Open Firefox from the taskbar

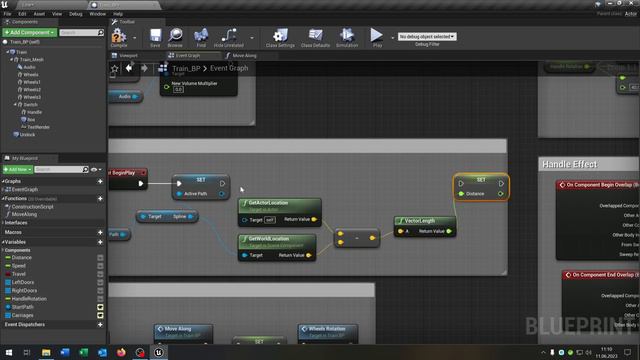(121, 352)
